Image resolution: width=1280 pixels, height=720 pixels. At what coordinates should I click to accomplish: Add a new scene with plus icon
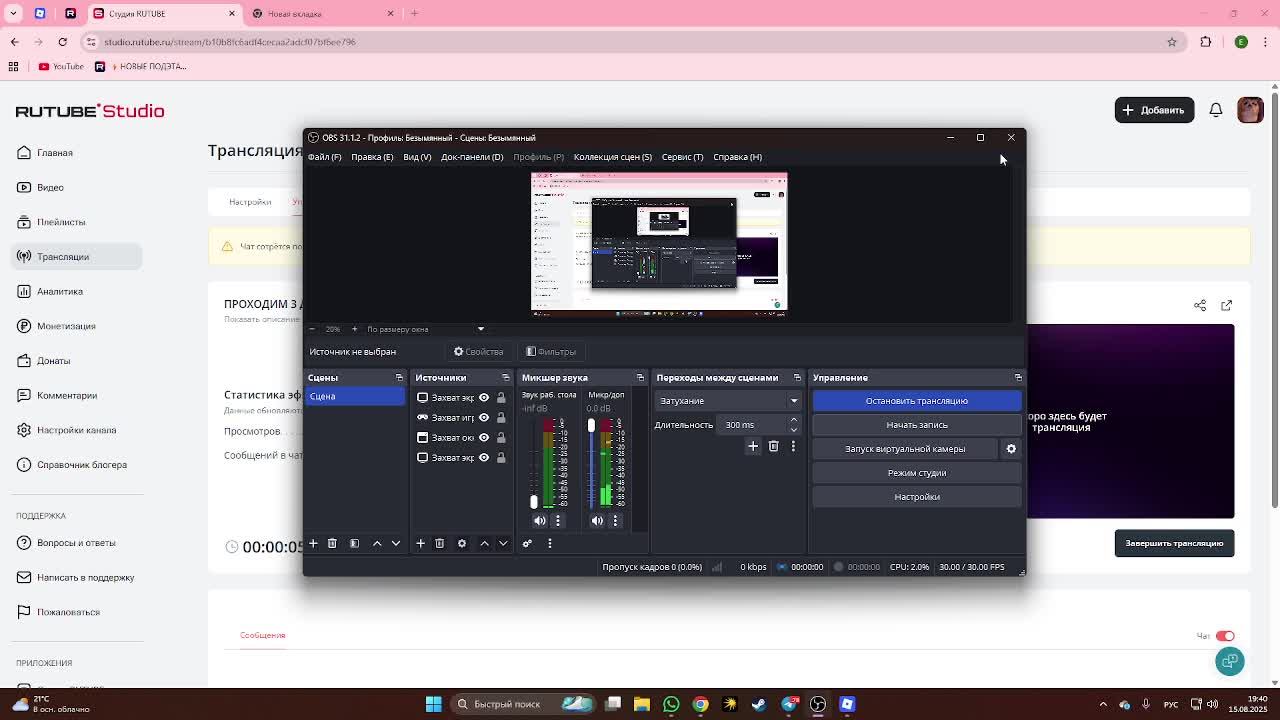point(313,543)
